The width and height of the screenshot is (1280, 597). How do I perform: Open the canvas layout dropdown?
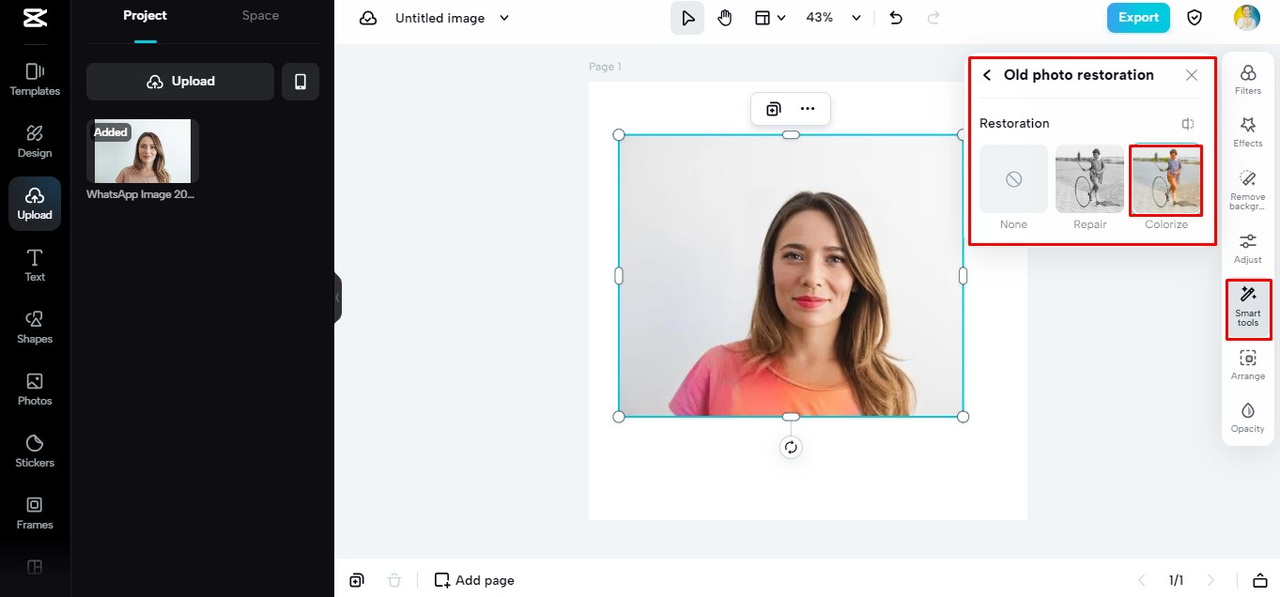770,18
